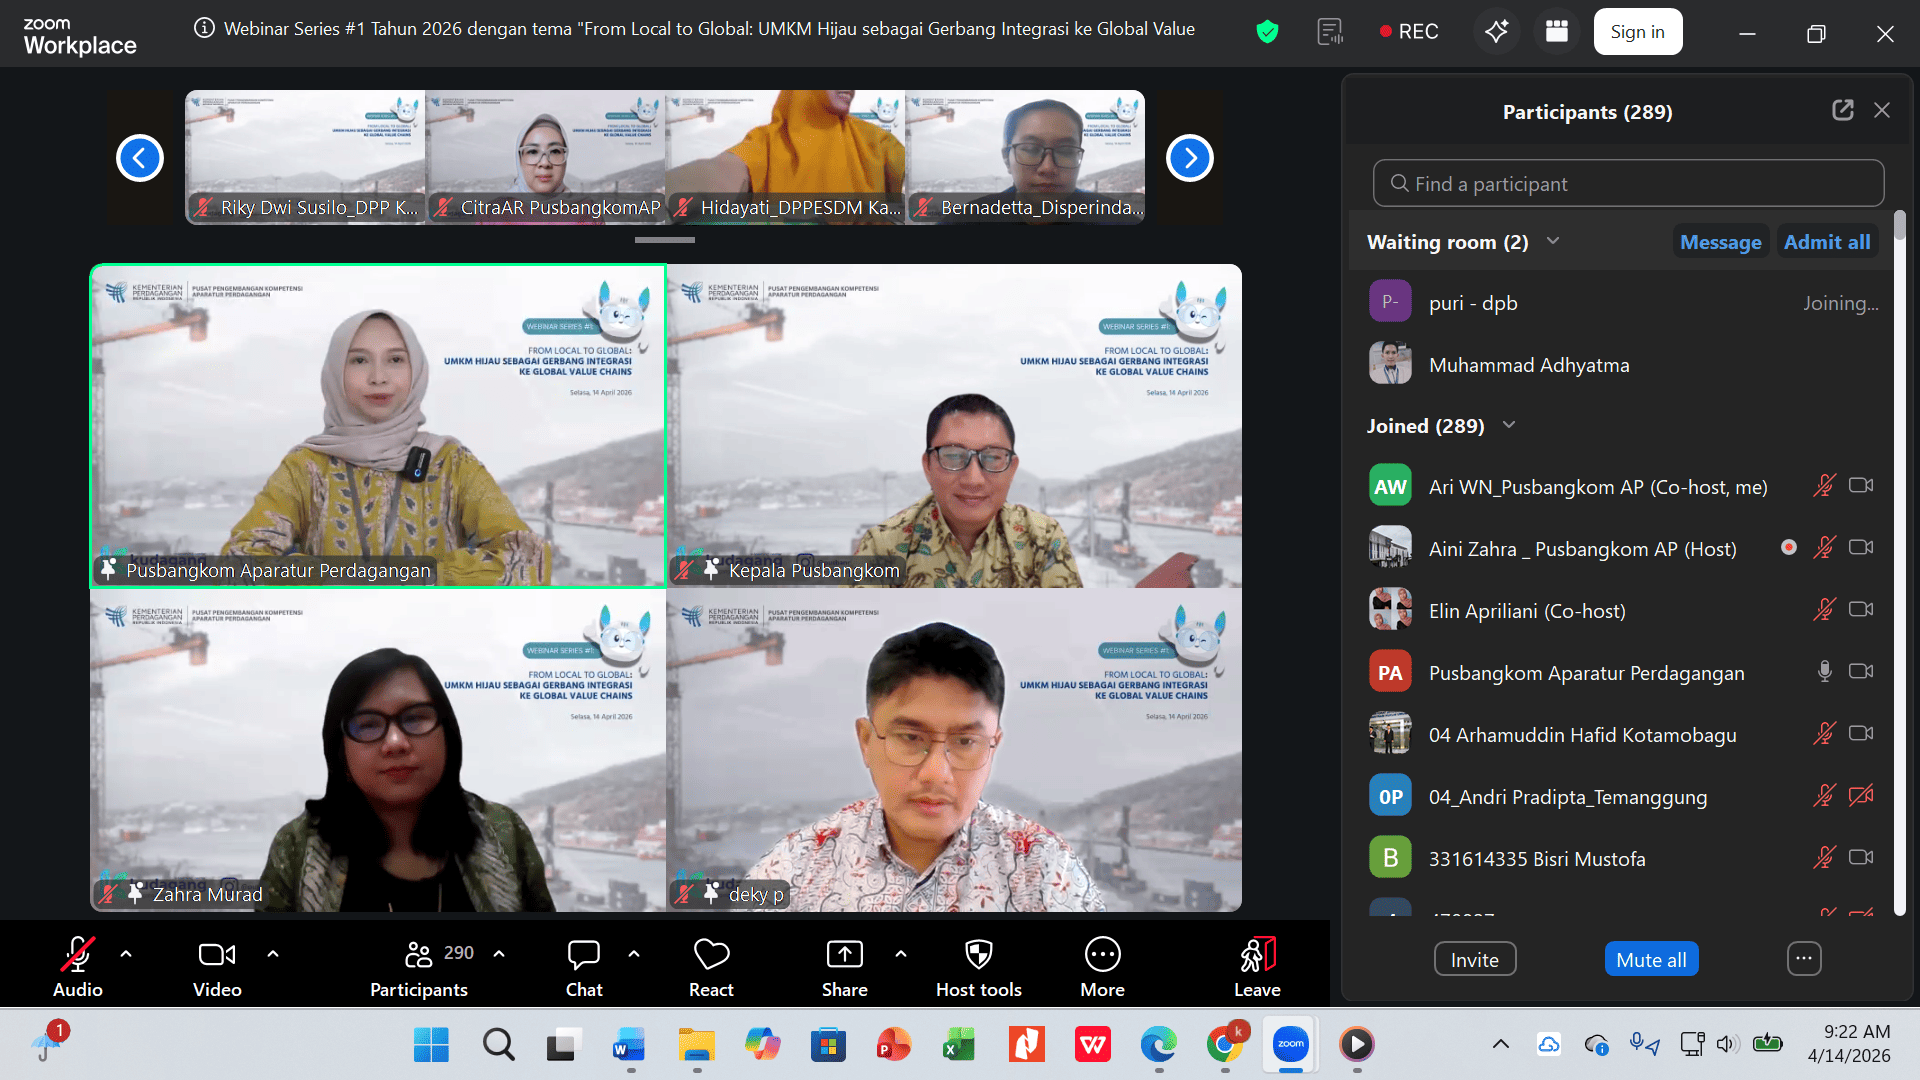The image size is (1920, 1080).
Task: Open the view layout grid icon
Action: pos(1556,31)
